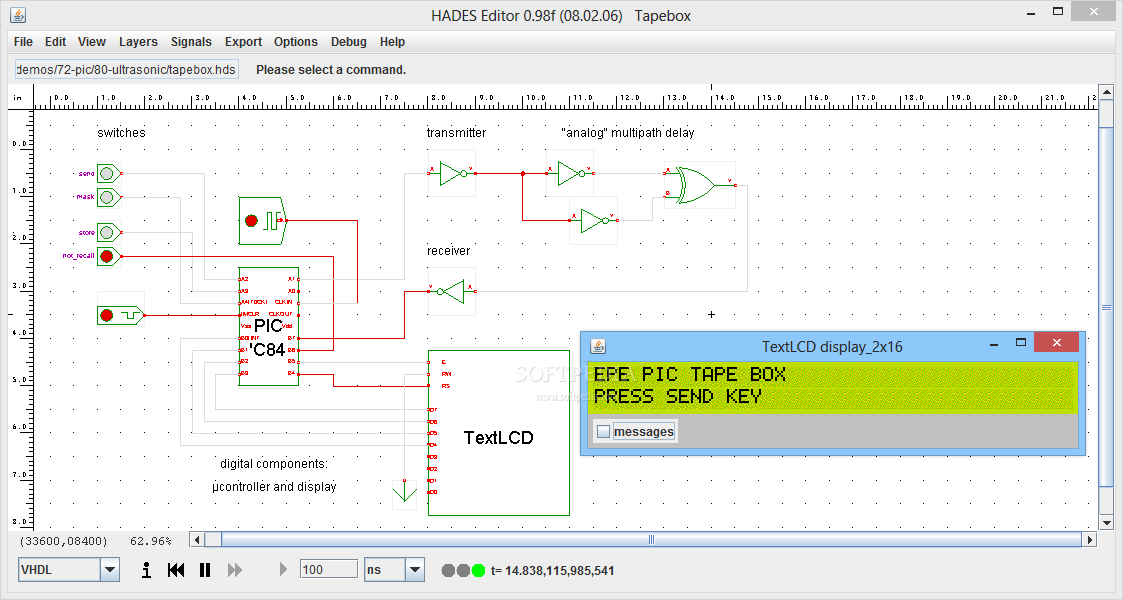The image size is (1123, 600).
Task: Select the XOR gate in multipath delay
Action: (x=699, y=185)
